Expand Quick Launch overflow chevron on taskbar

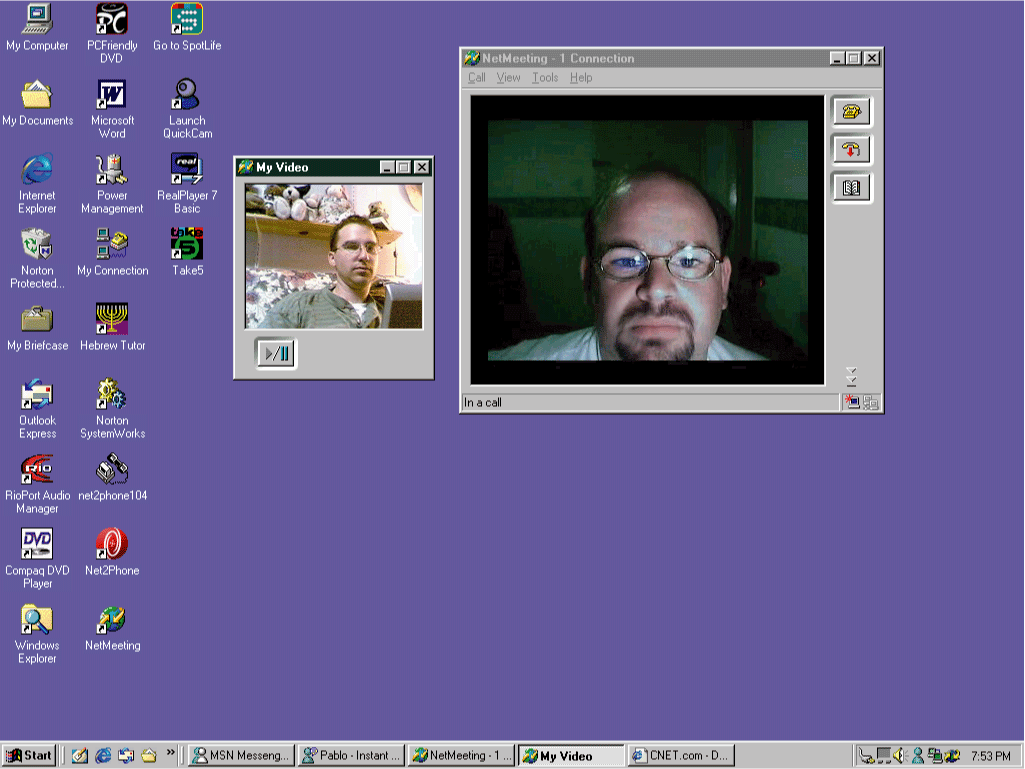click(x=171, y=752)
